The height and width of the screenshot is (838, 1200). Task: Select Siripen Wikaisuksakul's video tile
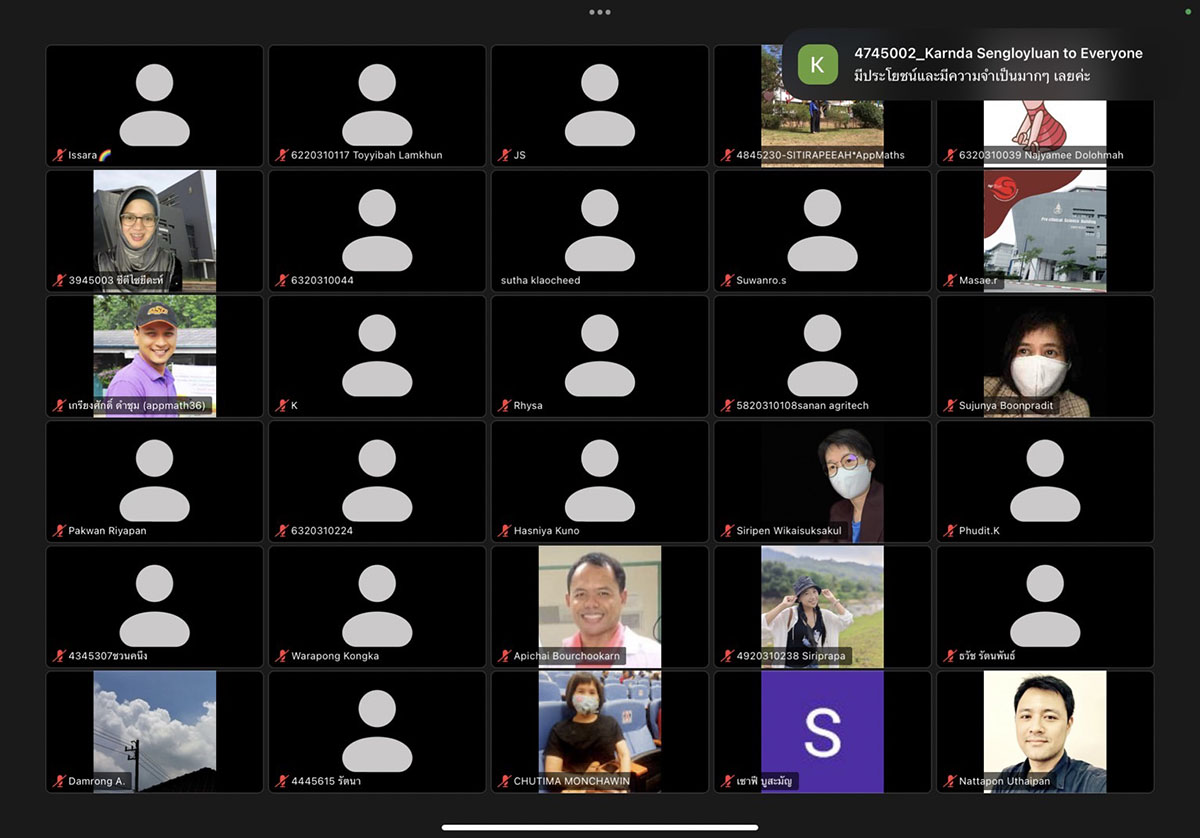(822, 480)
